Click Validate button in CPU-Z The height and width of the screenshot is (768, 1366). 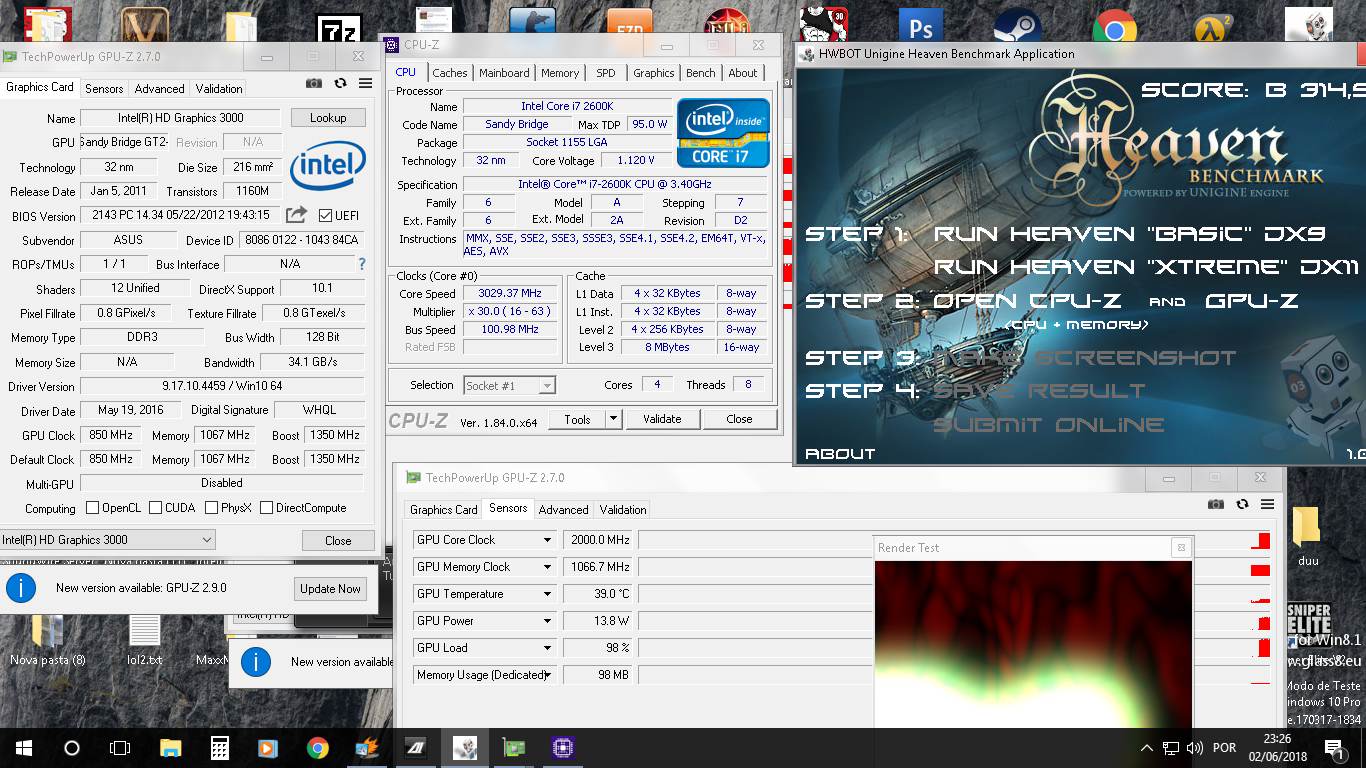[x=662, y=419]
